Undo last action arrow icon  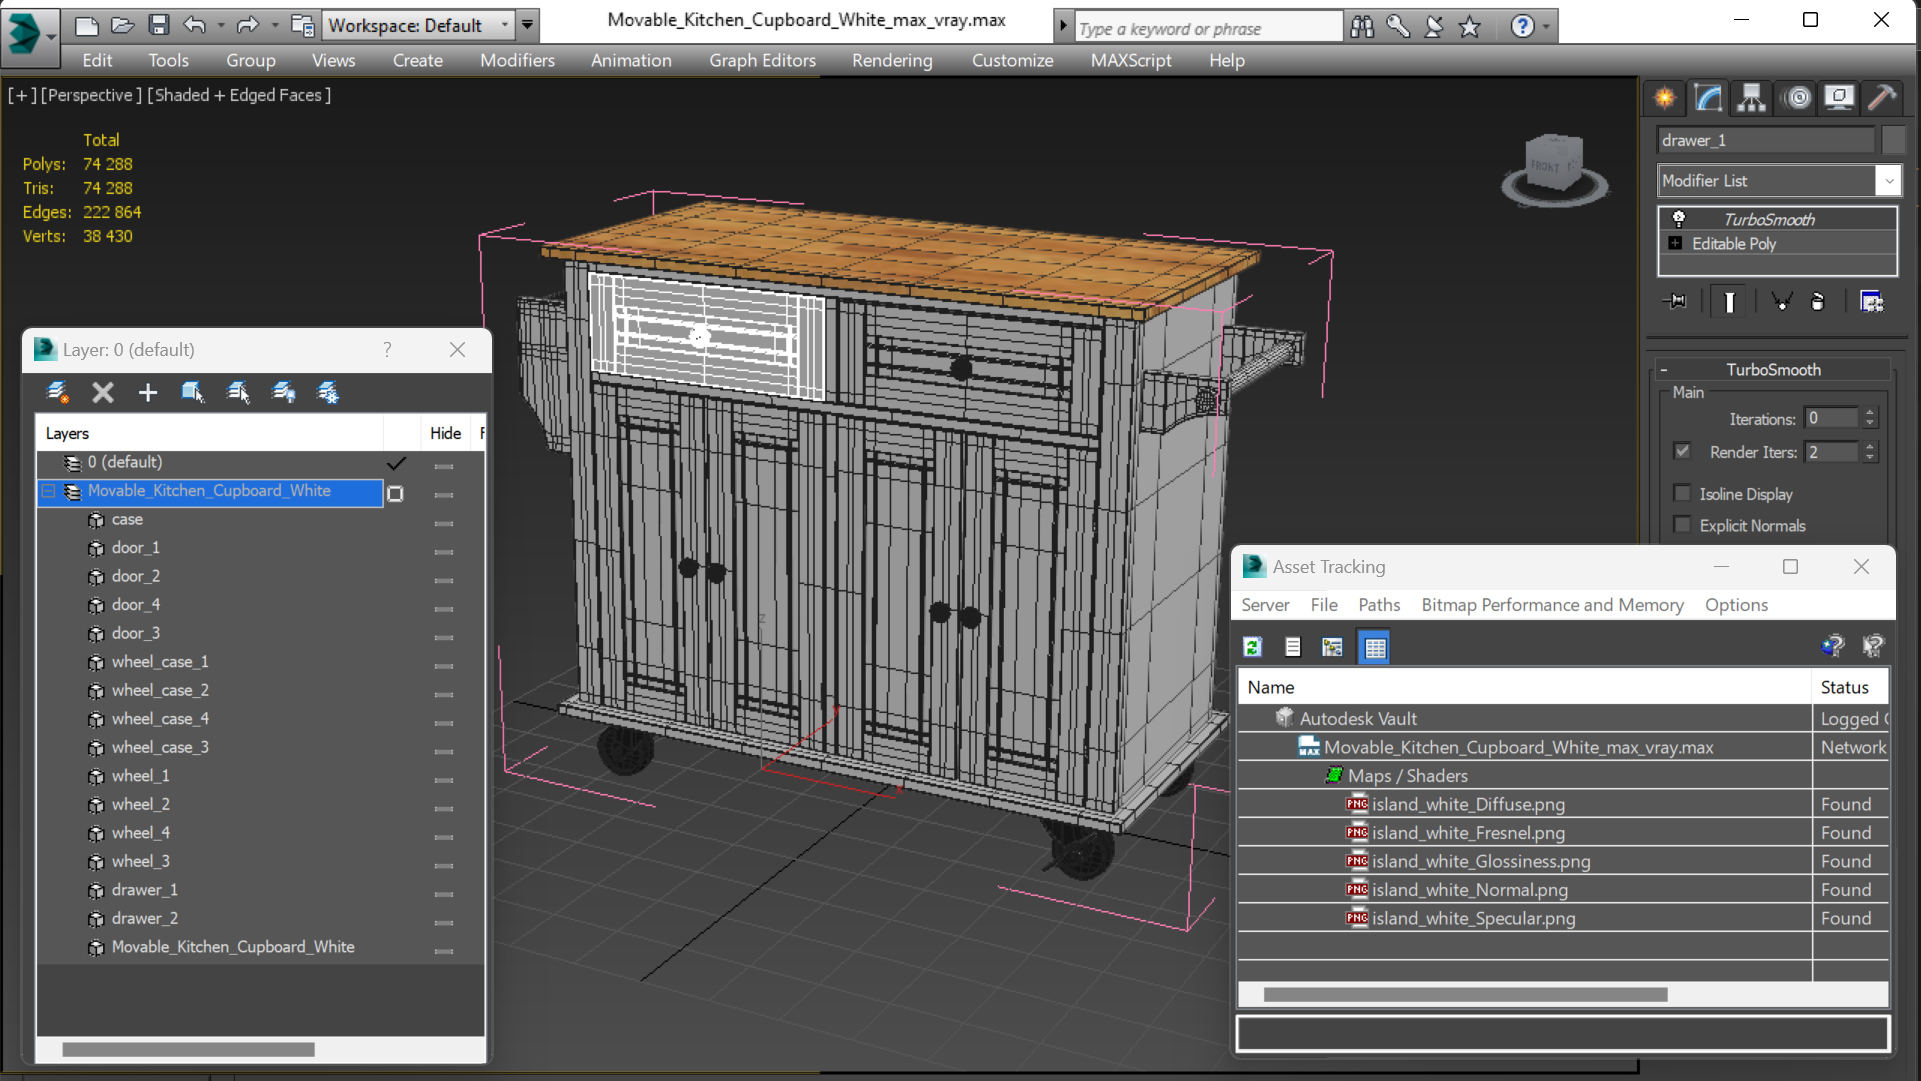195,25
